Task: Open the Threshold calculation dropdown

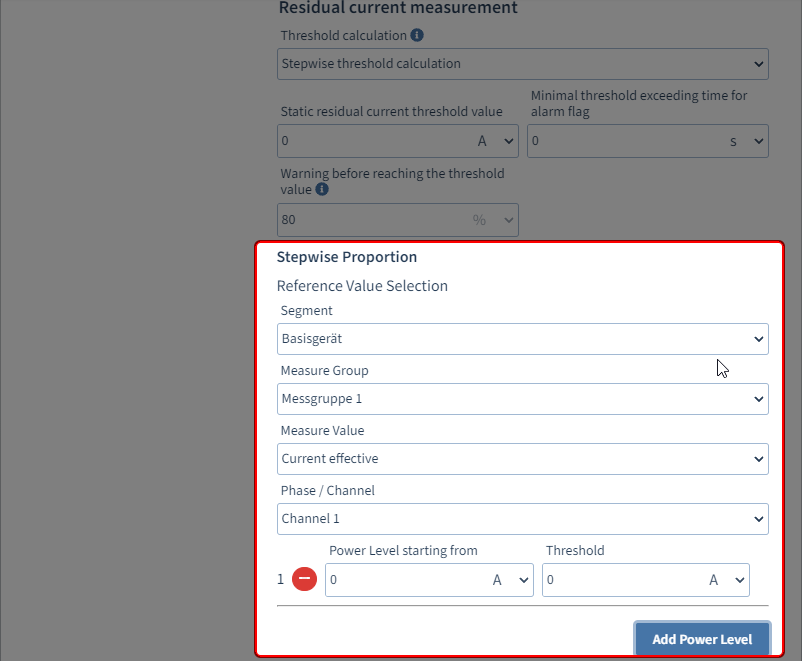Action: [x=522, y=64]
